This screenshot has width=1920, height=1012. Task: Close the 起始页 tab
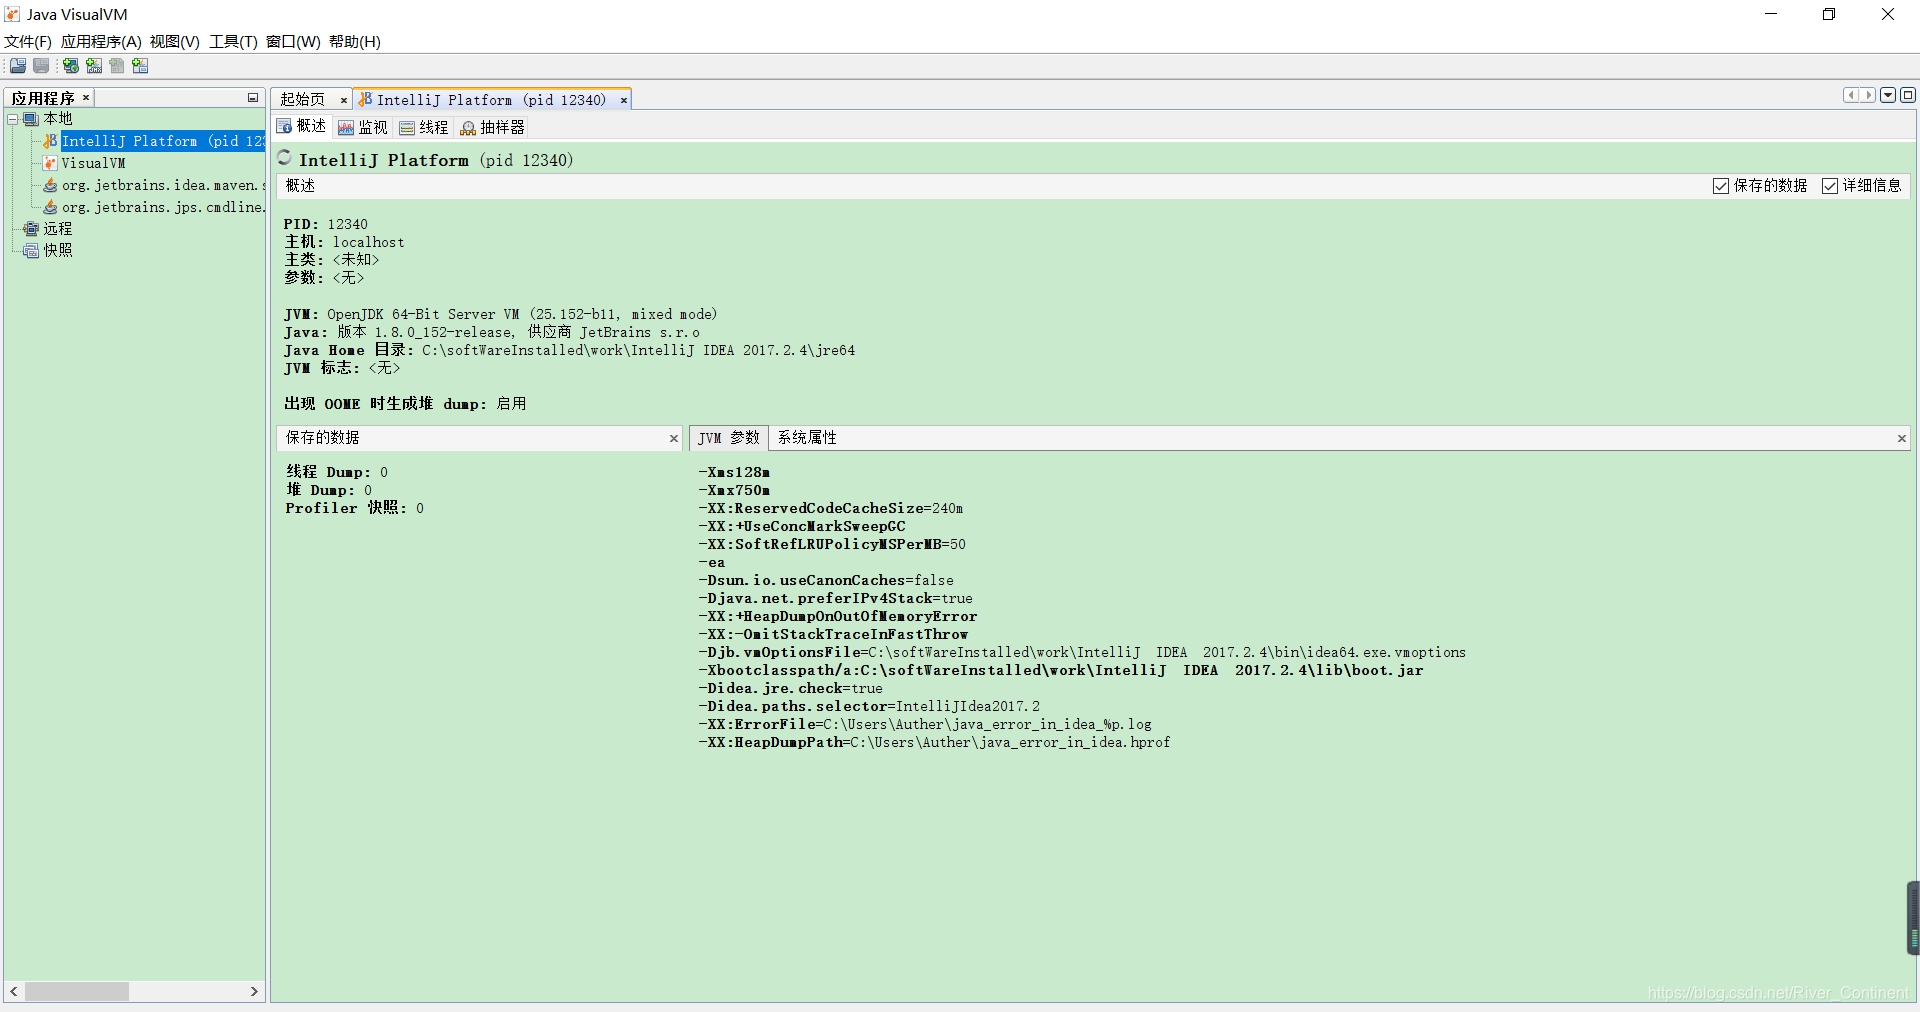[x=343, y=100]
